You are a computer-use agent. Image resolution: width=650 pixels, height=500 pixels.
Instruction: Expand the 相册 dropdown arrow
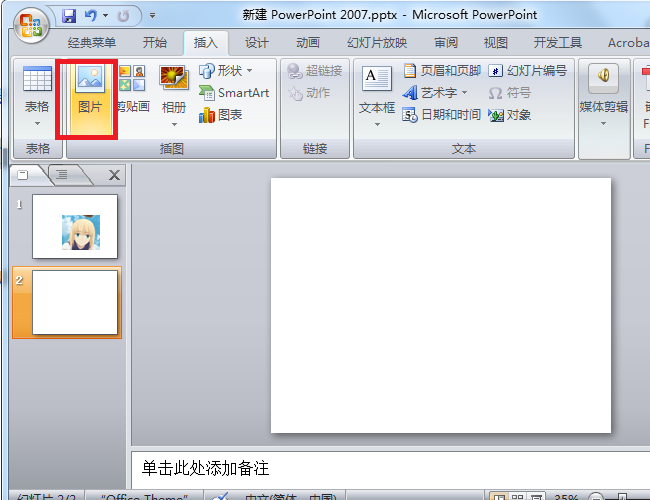(174, 124)
